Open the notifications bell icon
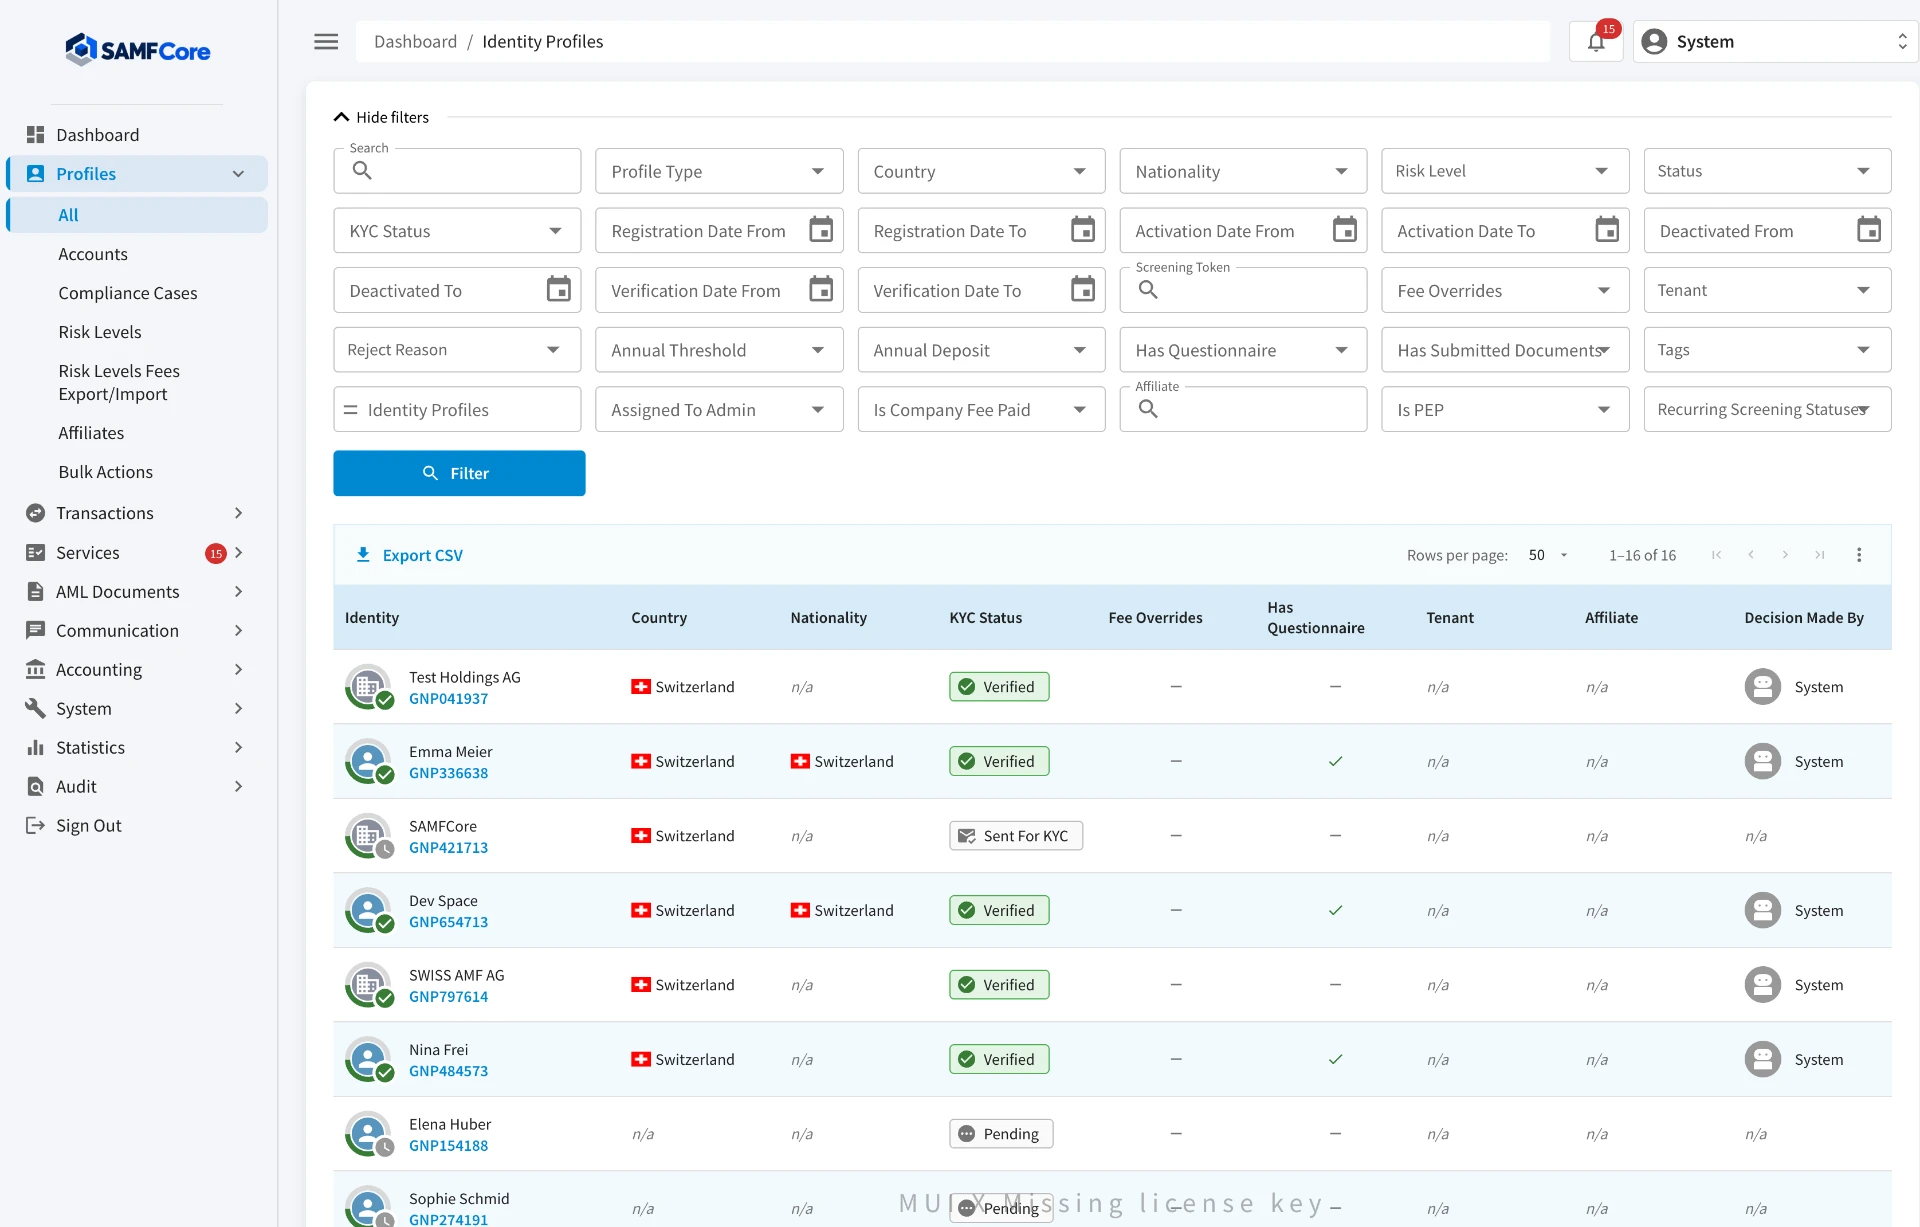Viewport: 1920px width, 1227px height. (1596, 42)
